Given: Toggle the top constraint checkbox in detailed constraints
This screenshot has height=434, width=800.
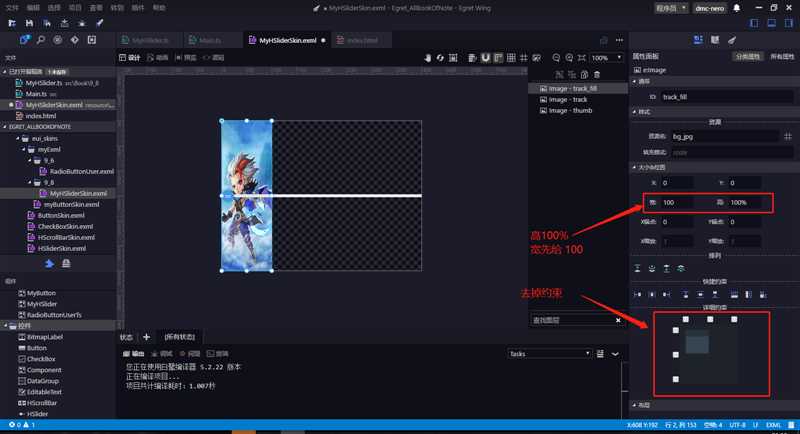Looking at the screenshot, I should point(676,330).
